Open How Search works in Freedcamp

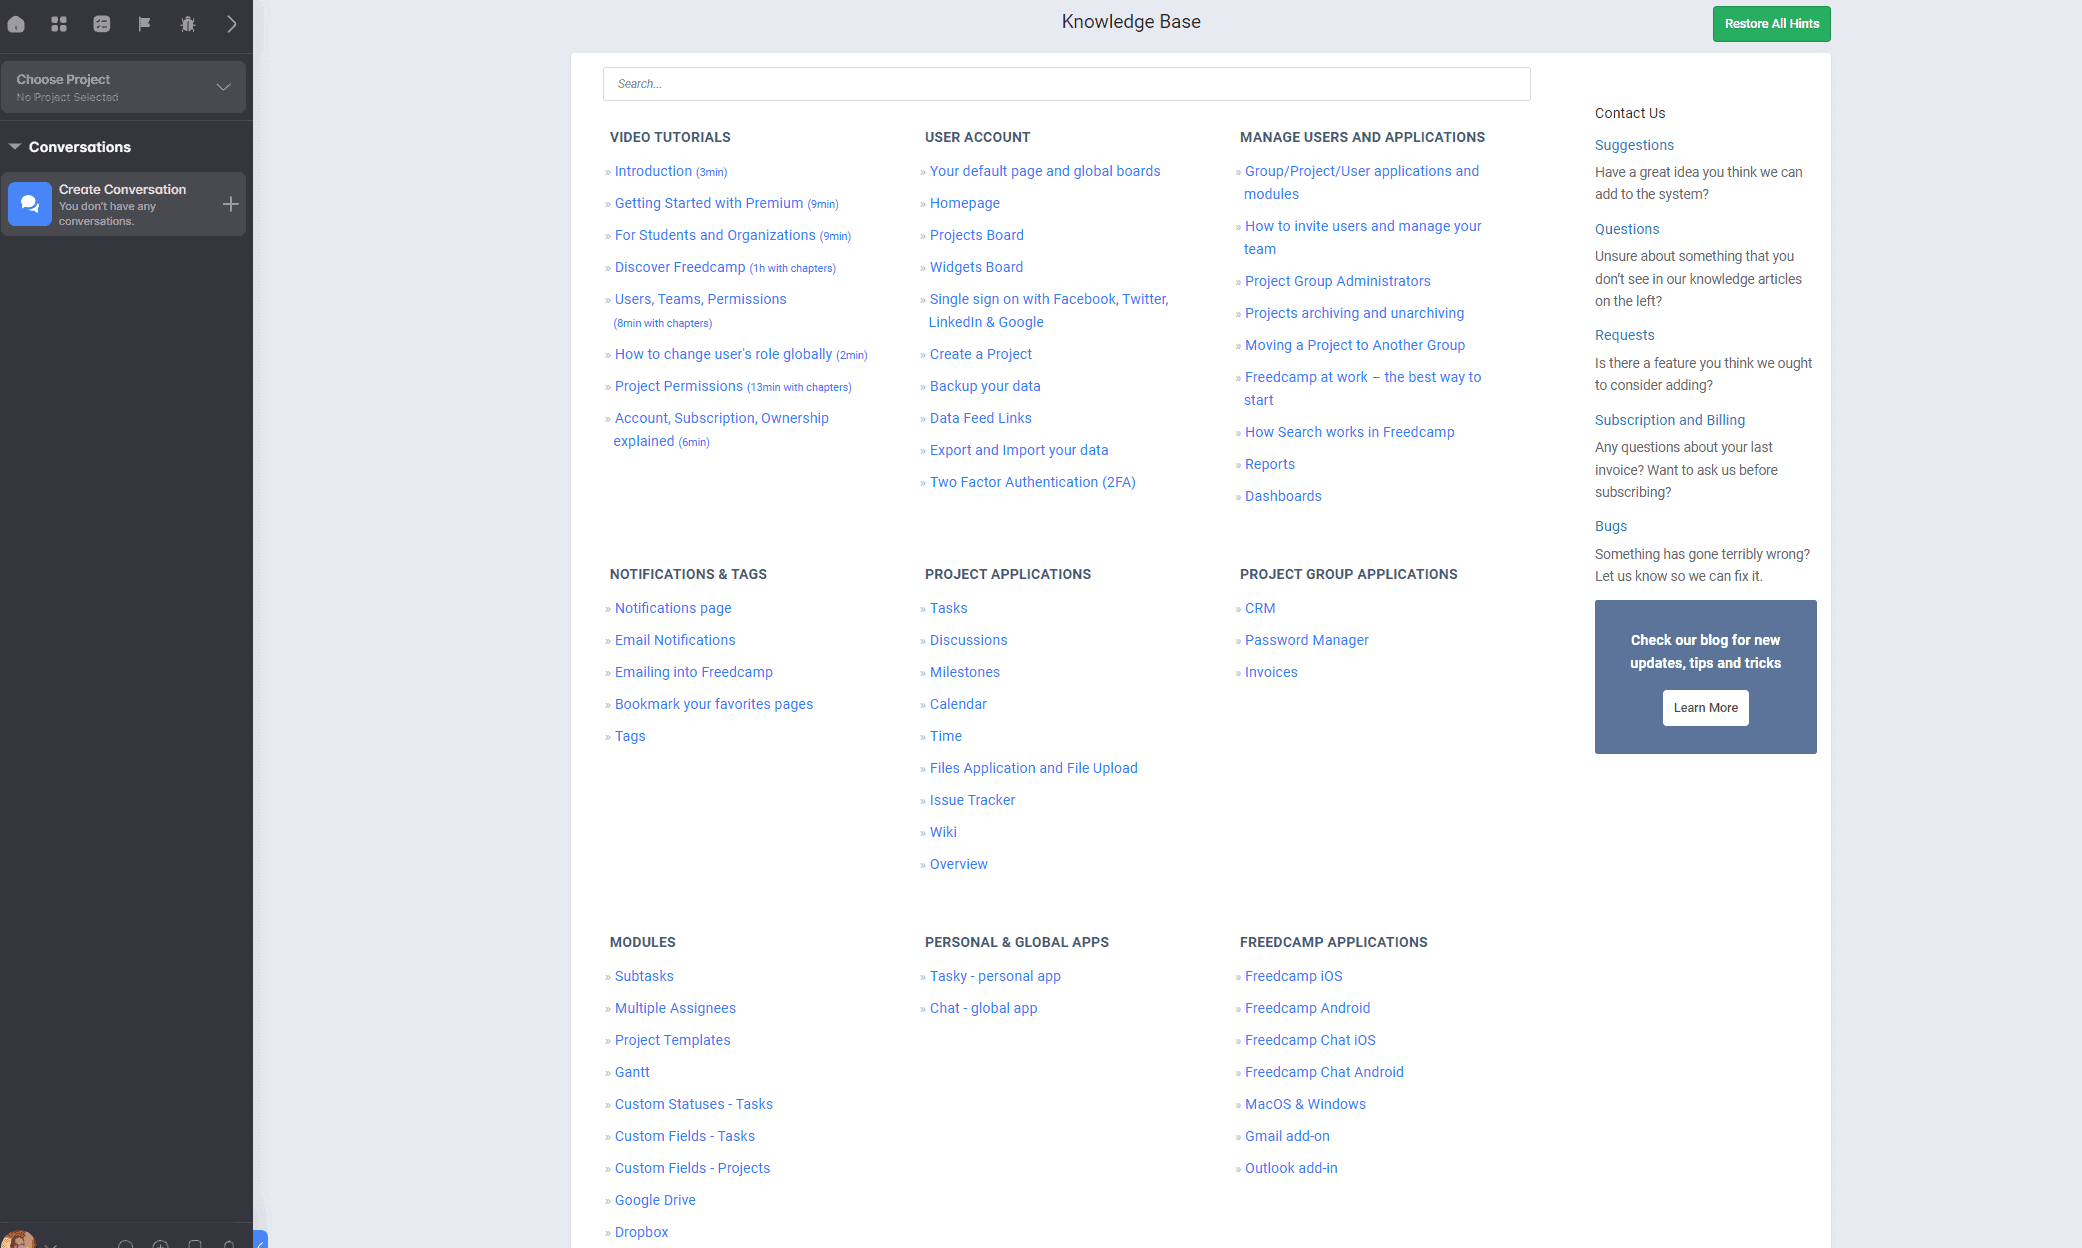point(1349,433)
